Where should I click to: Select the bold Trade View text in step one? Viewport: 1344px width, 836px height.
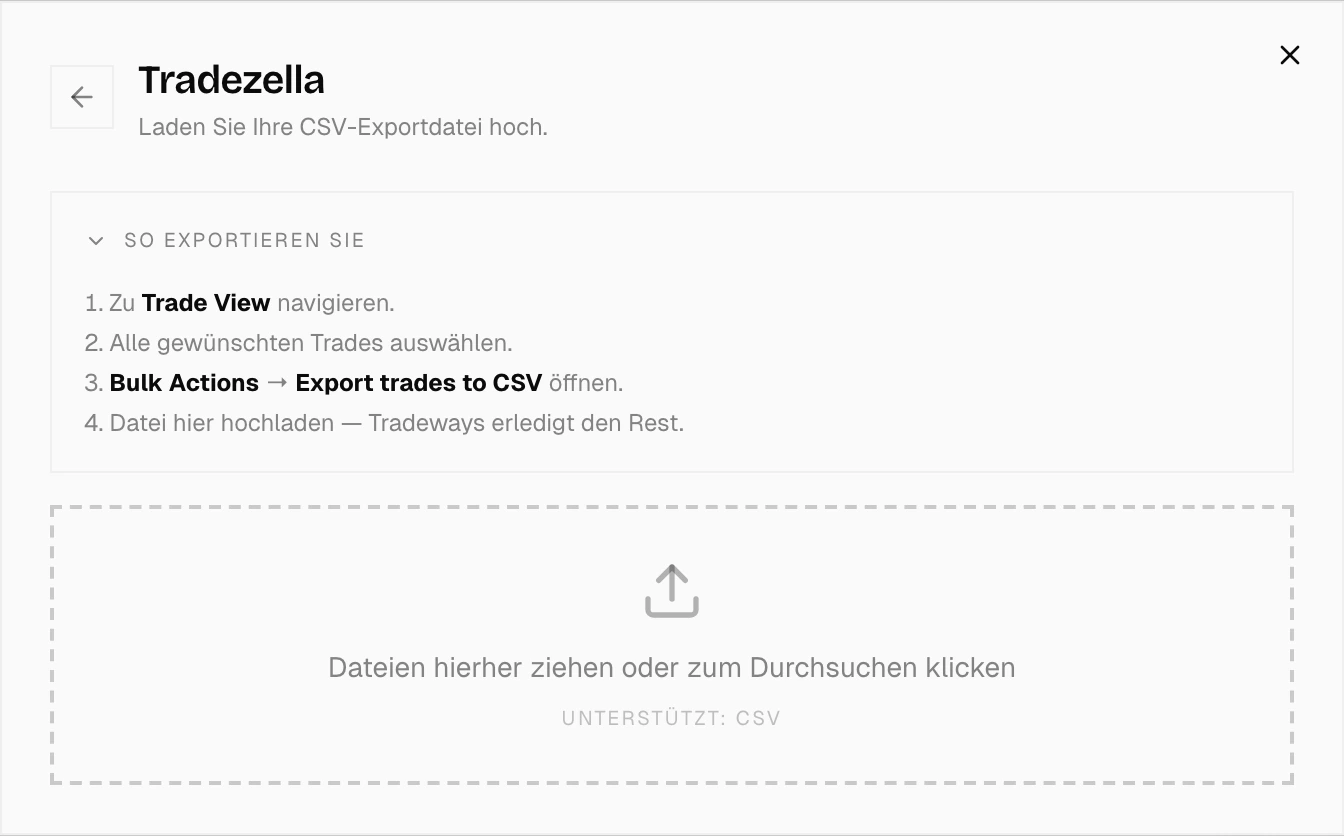tap(204, 302)
